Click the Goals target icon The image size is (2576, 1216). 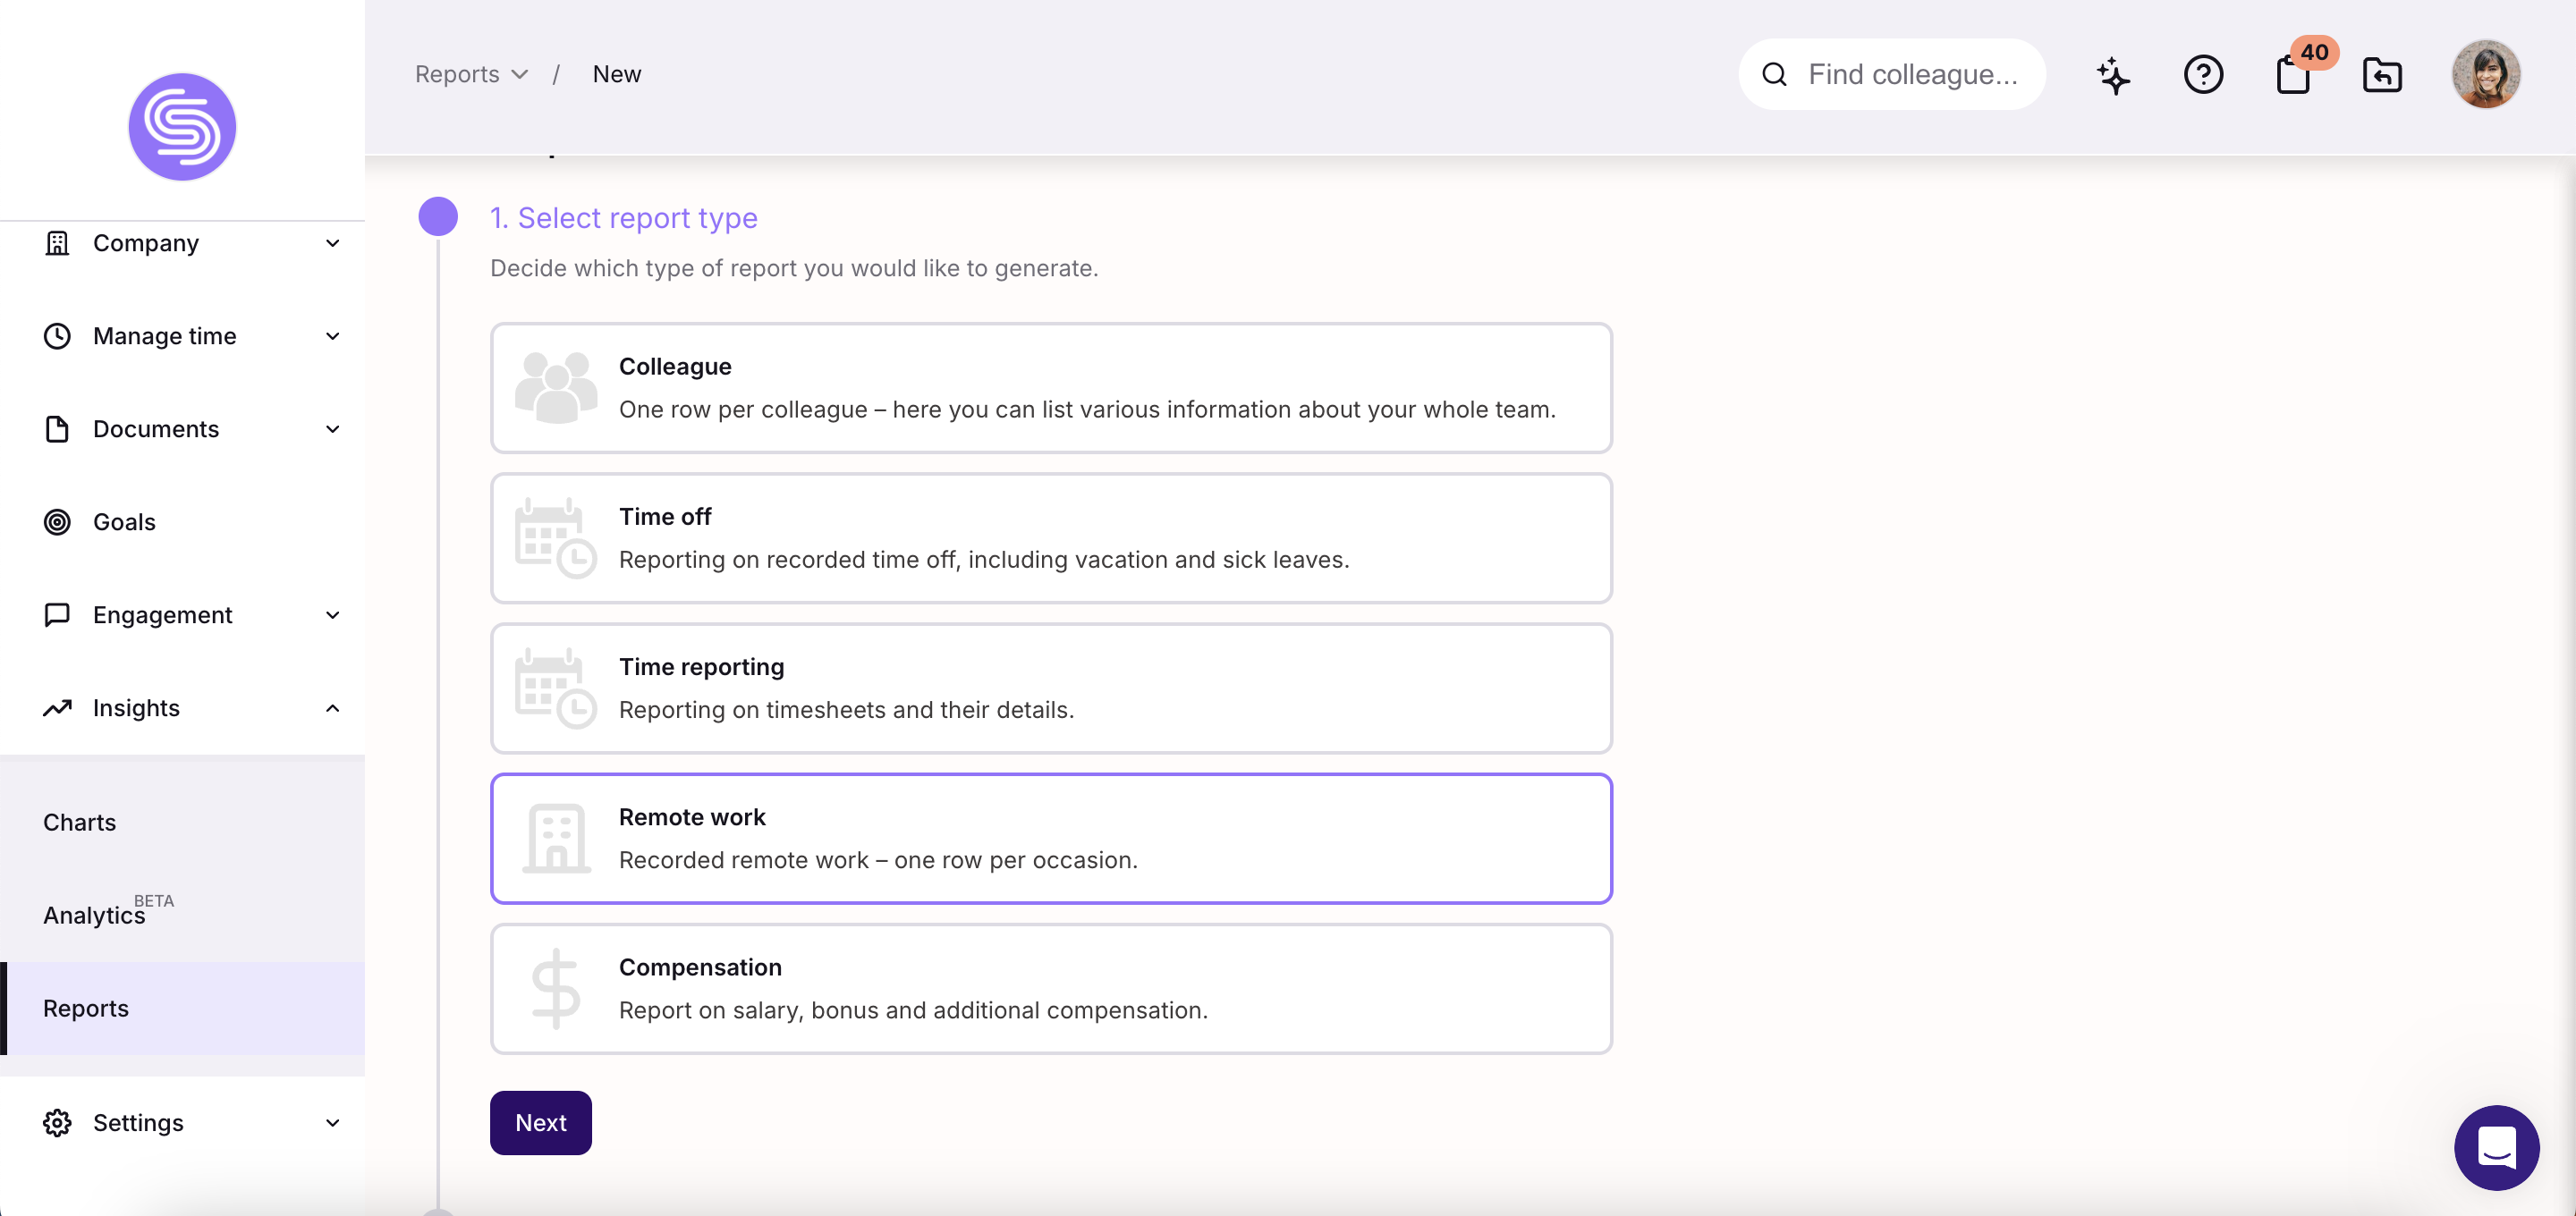pos(57,522)
